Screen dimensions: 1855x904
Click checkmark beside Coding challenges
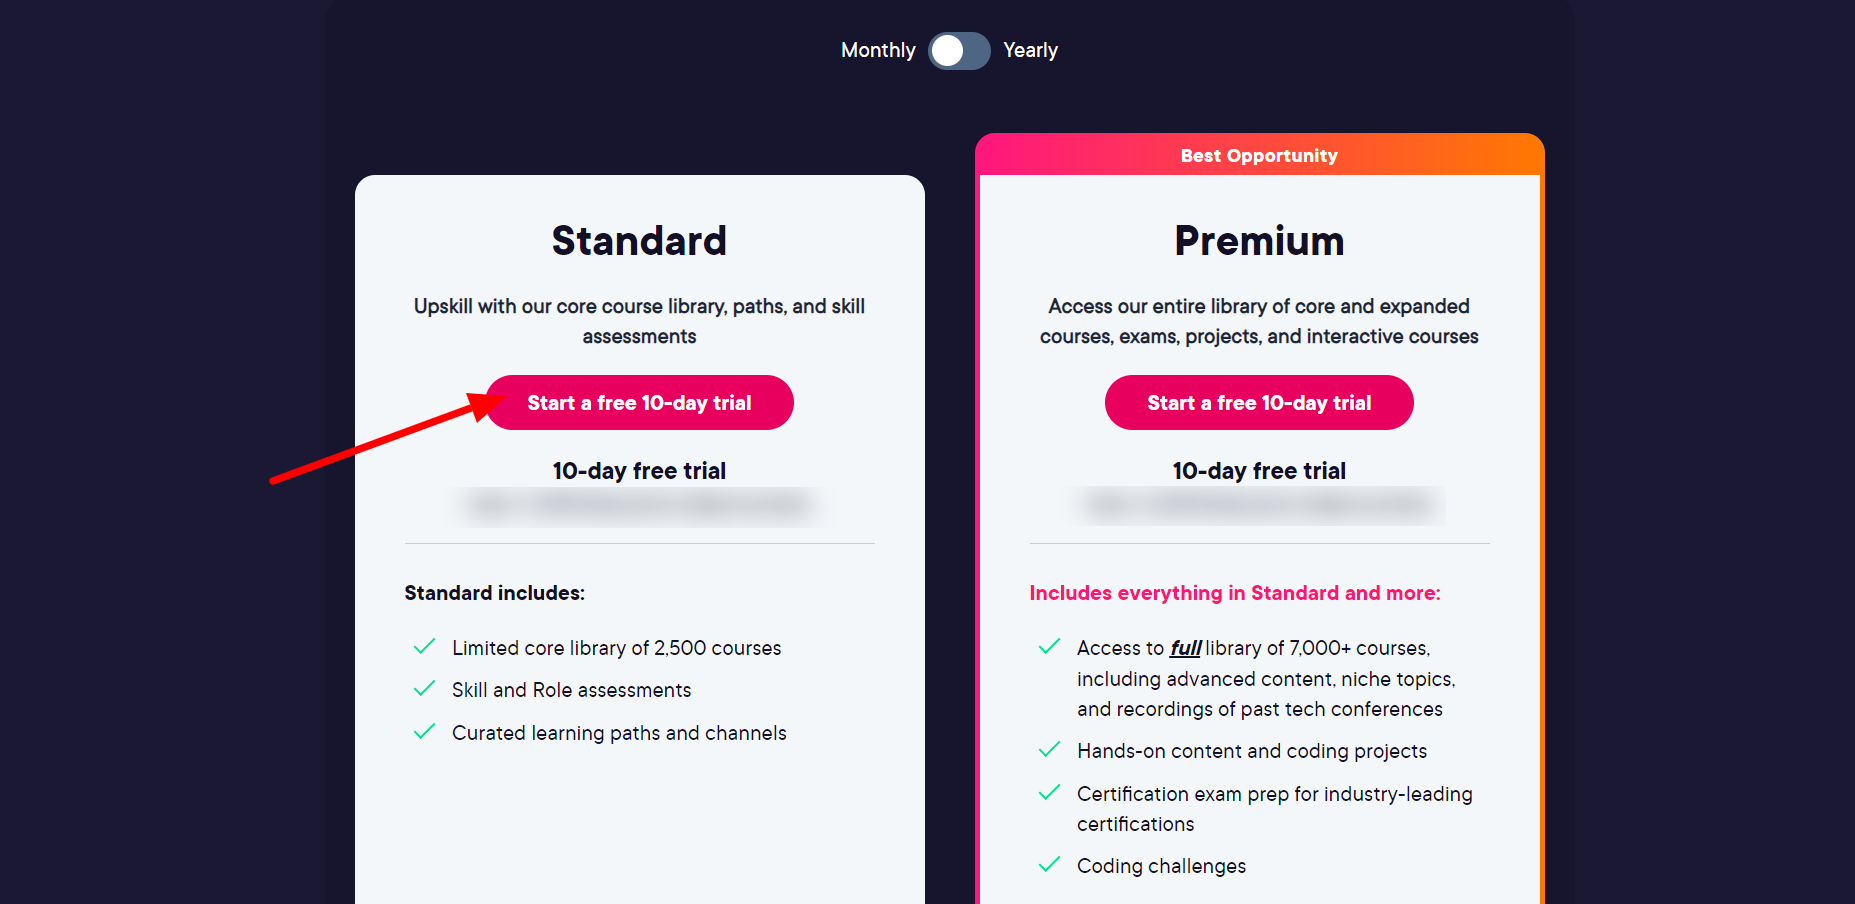pyautogui.click(x=1049, y=865)
